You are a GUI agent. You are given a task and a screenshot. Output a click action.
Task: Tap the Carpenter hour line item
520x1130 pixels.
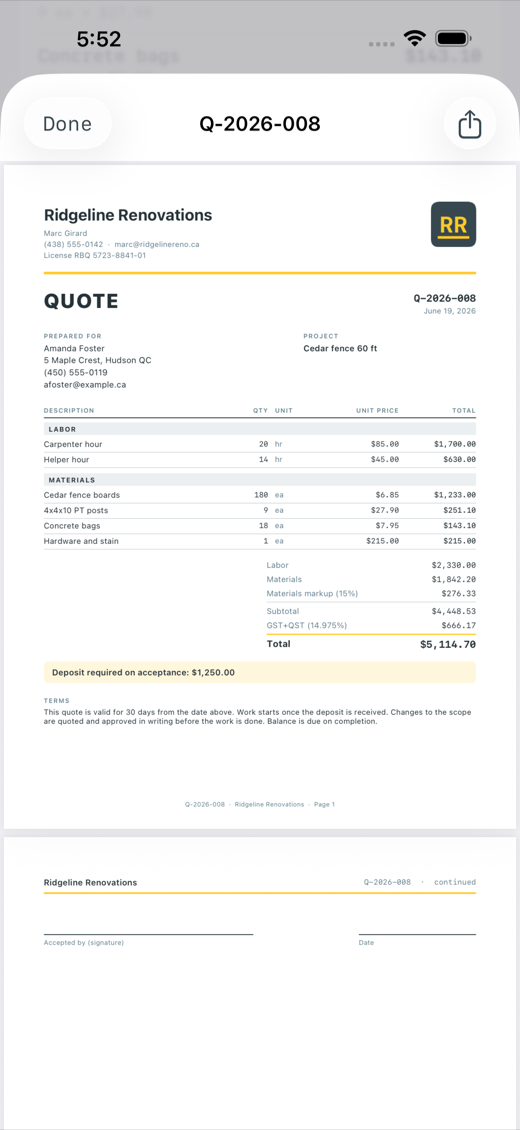260,444
